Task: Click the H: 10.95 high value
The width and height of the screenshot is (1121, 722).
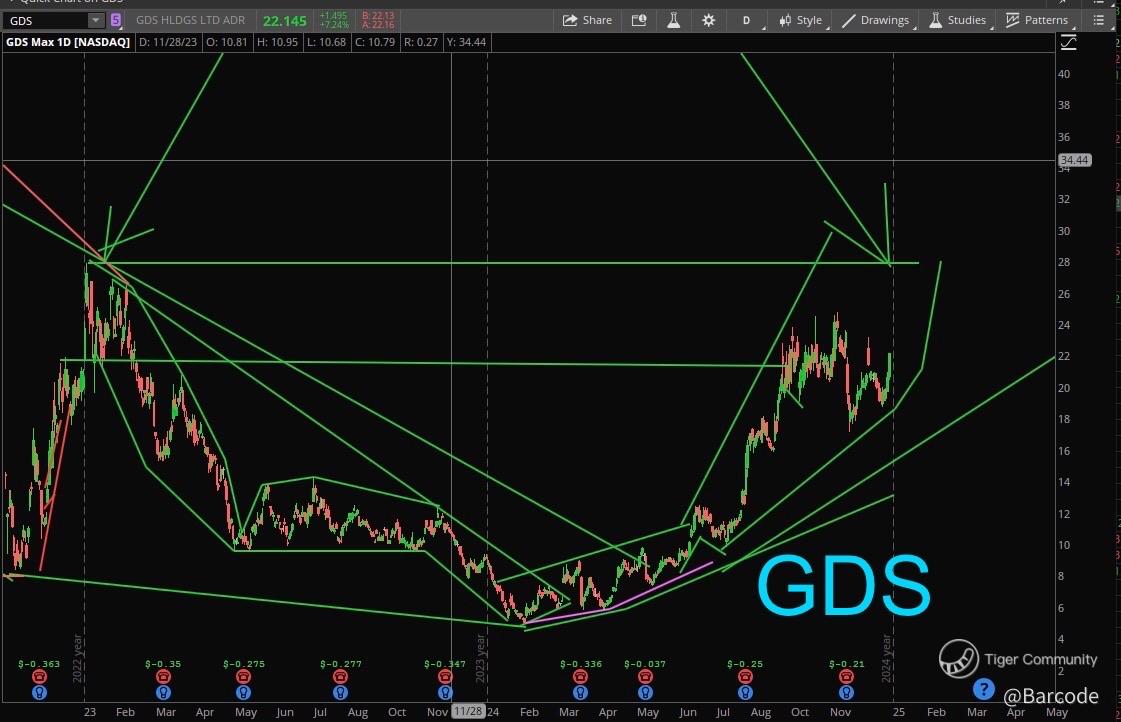Action: [277, 42]
